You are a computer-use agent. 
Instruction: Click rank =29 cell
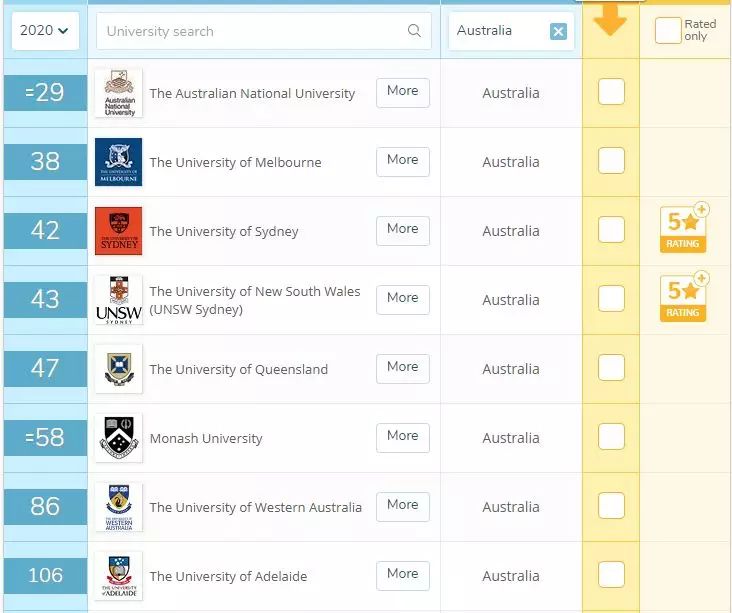45,93
